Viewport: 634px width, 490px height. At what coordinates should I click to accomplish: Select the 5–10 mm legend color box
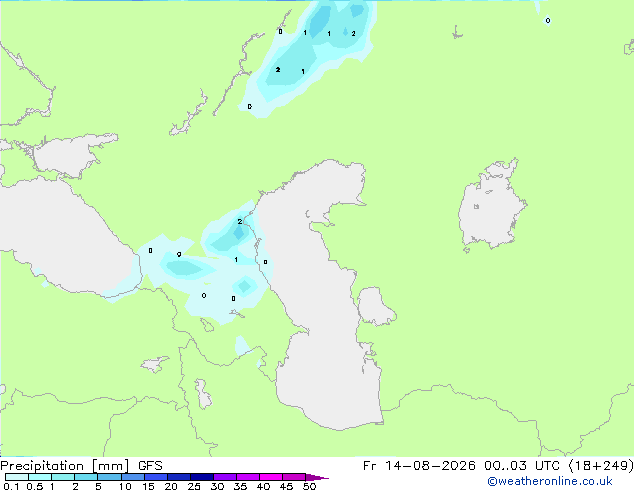[x=109, y=477]
